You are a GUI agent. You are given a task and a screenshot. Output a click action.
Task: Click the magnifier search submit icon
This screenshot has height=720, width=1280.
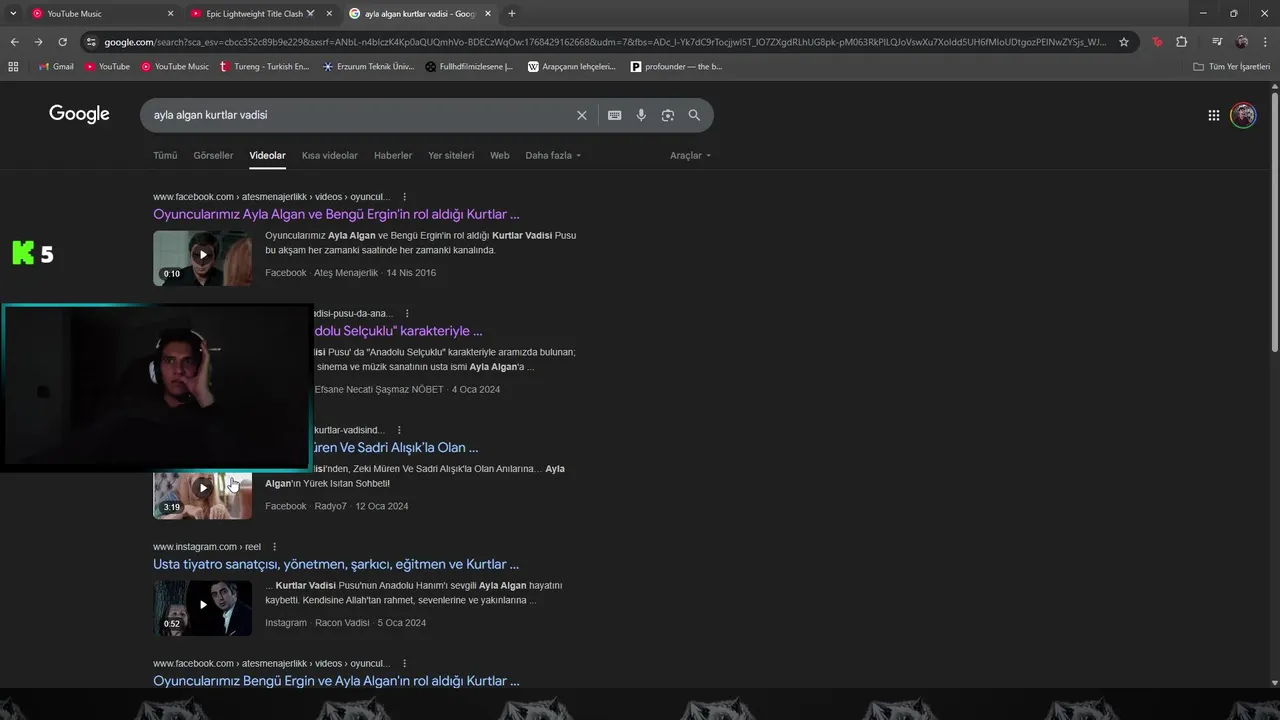694,115
